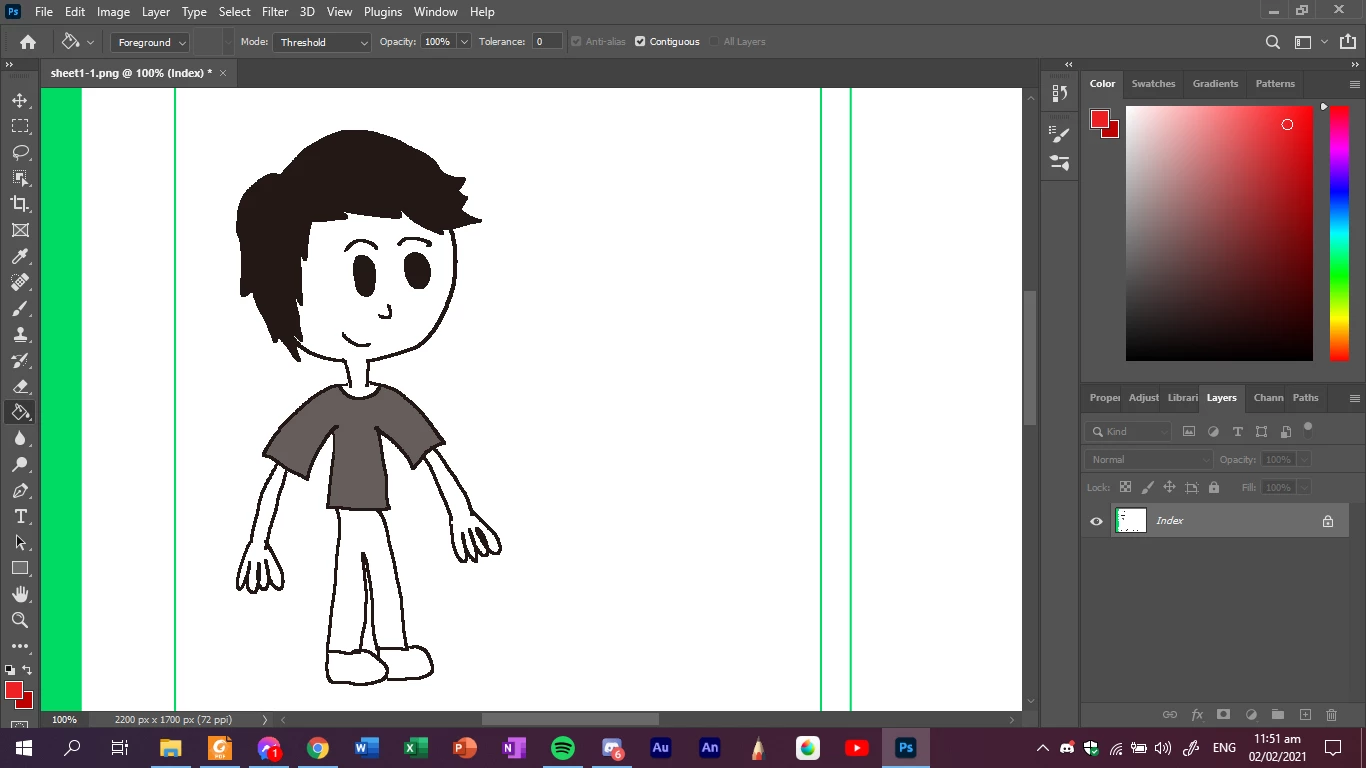Add layer mask icon in Layers panel
This screenshot has height=768, width=1366.
point(1223,715)
